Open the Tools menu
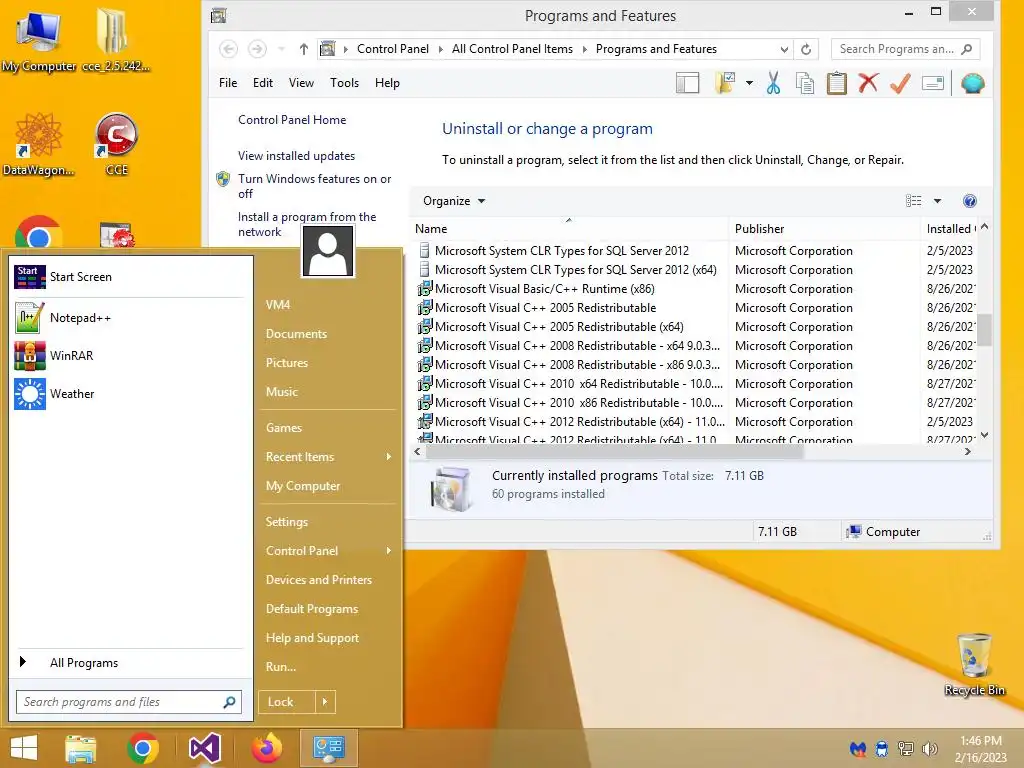The image size is (1024, 768). (344, 83)
